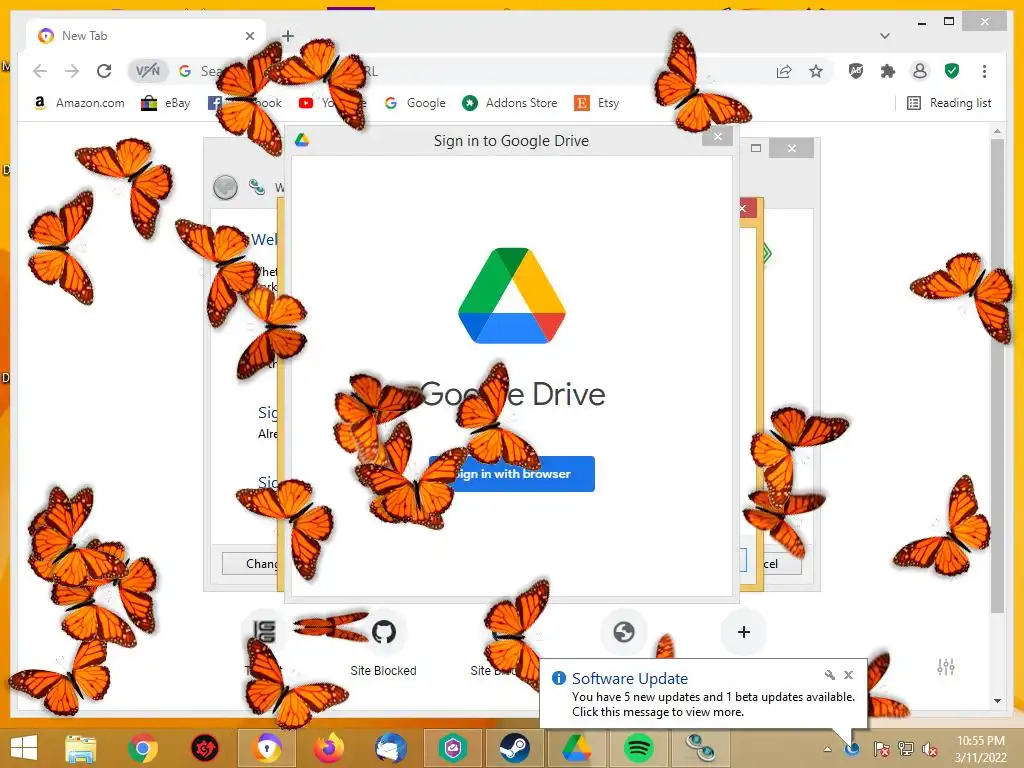The image size is (1024, 768).
Task: Dismiss the Software Update notification
Action: 848,675
